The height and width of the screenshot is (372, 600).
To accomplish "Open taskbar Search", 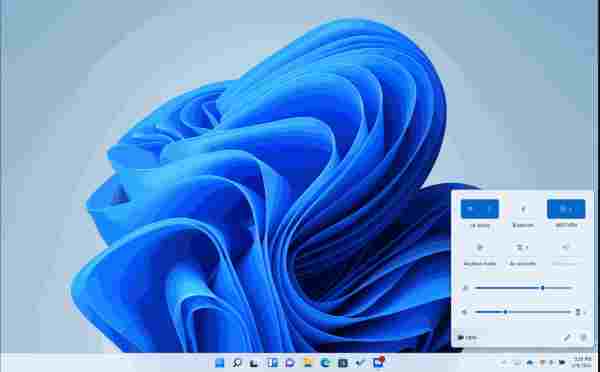I will pos(237,363).
